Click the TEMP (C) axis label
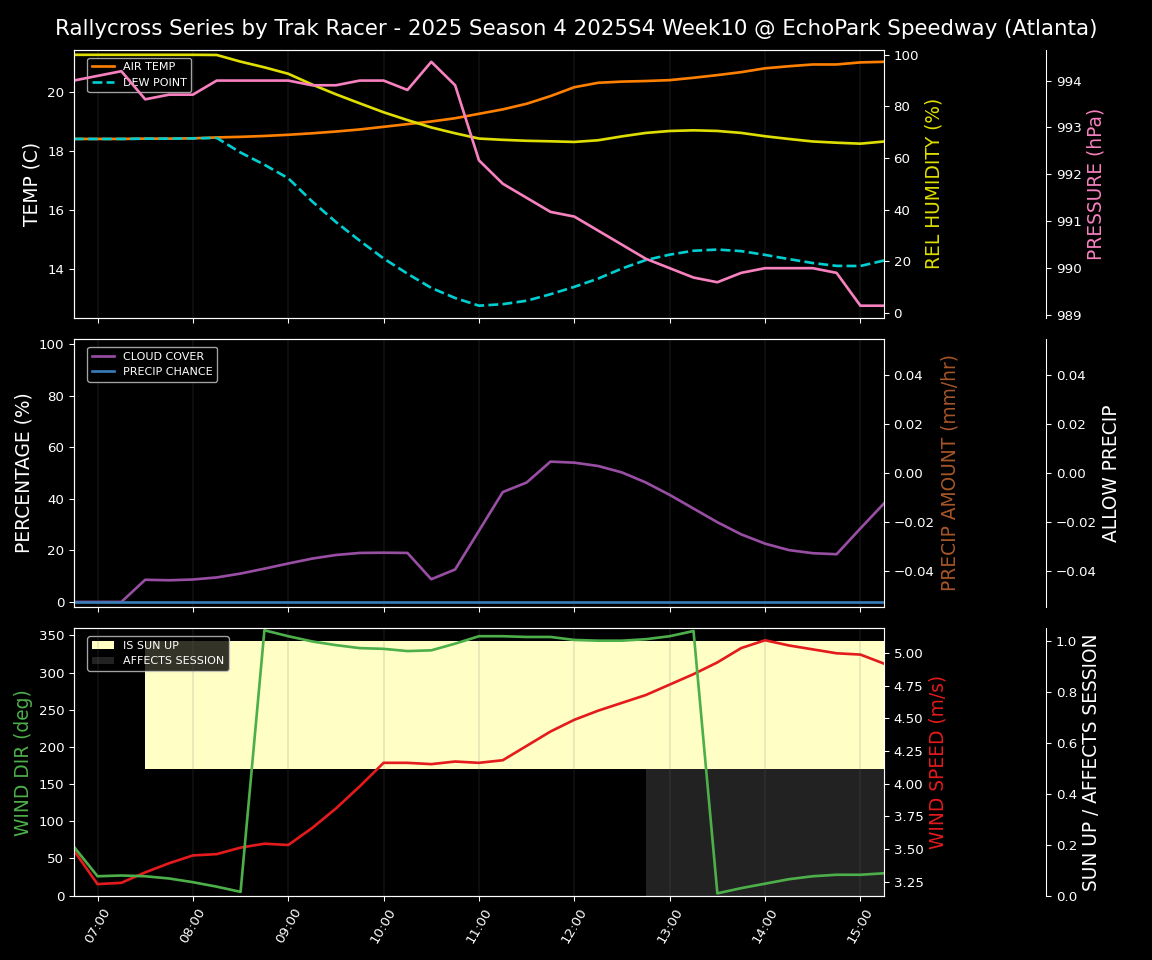The width and height of the screenshot is (1152, 960). point(32,184)
